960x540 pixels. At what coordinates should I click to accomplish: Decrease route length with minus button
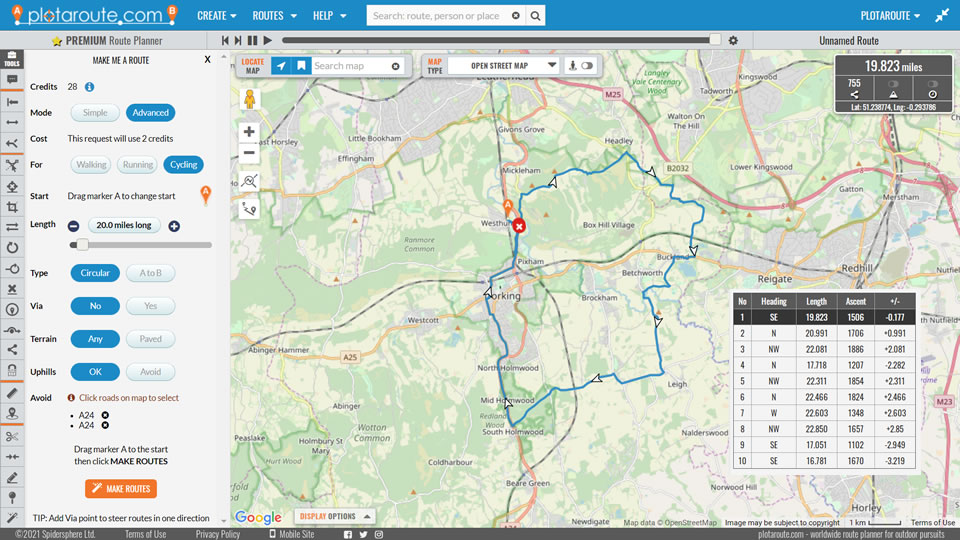tap(73, 227)
